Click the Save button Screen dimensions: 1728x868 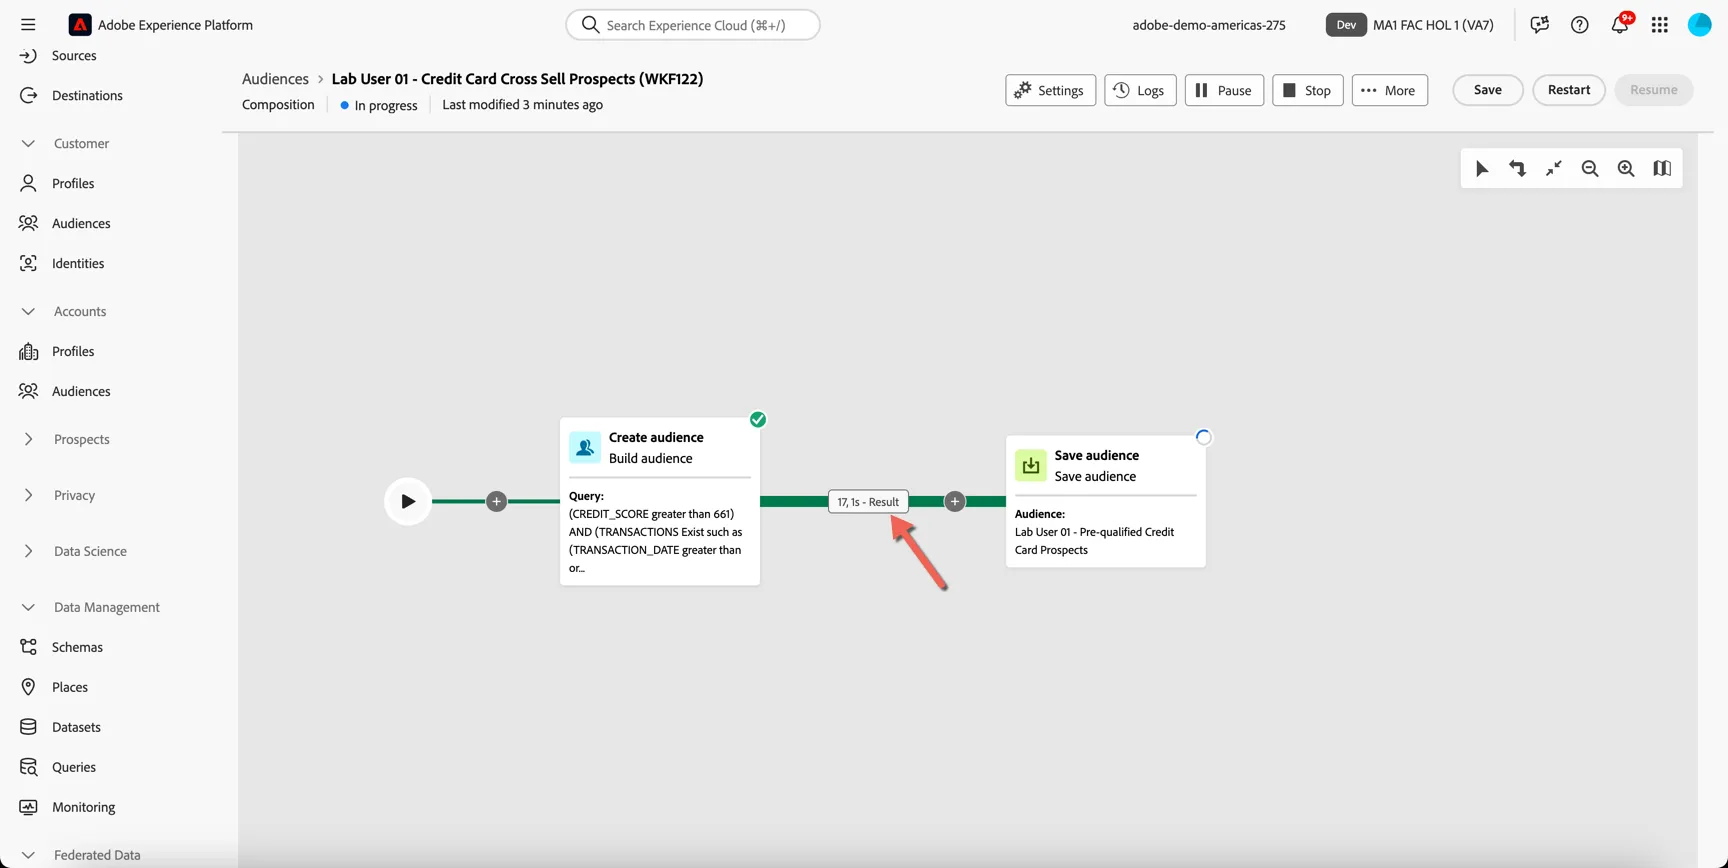coord(1488,90)
